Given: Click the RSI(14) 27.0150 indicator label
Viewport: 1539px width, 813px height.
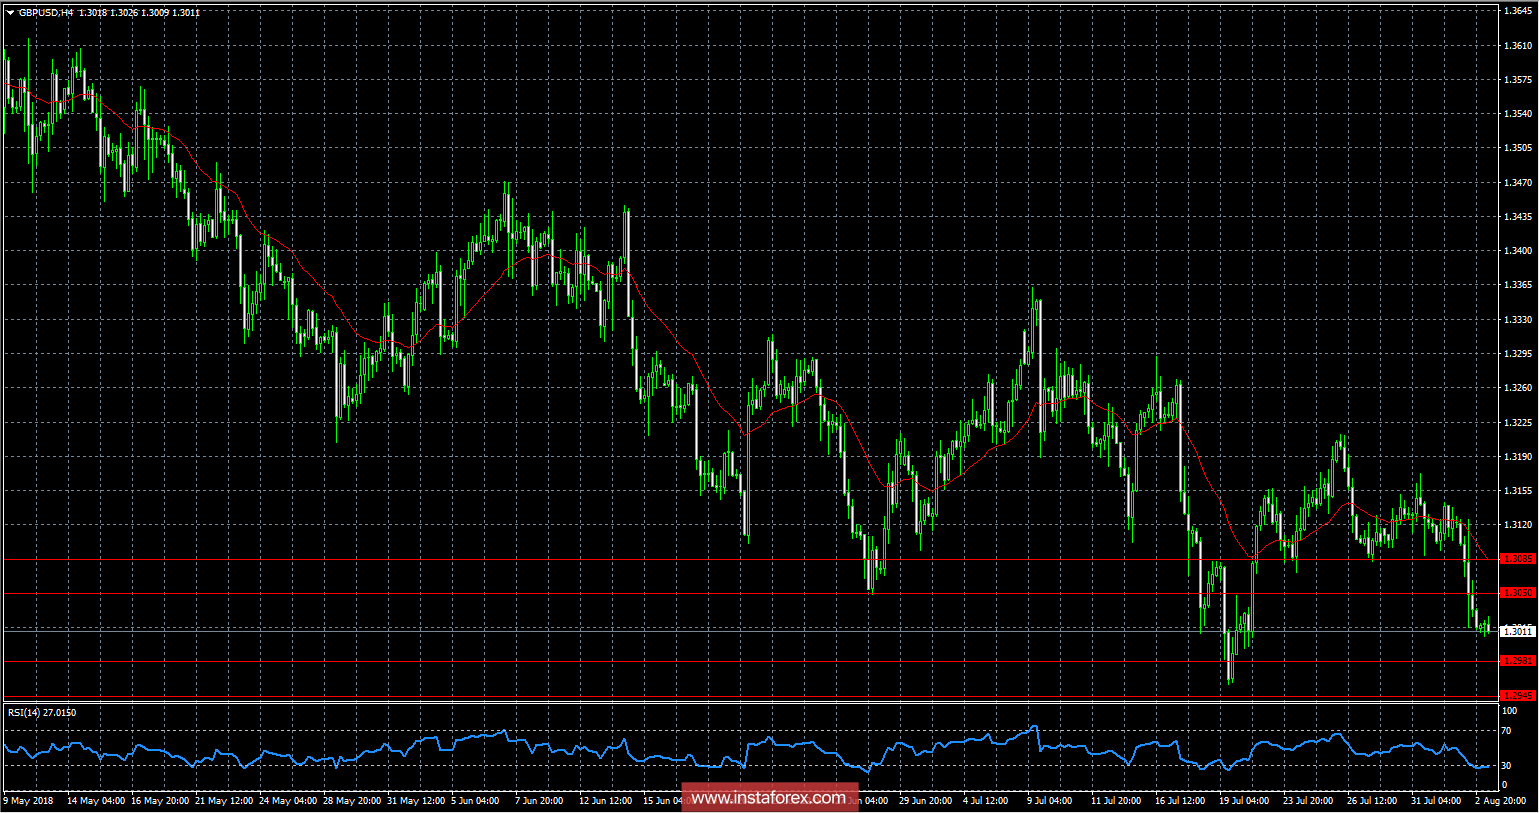Looking at the screenshot, I should [42, 713].
